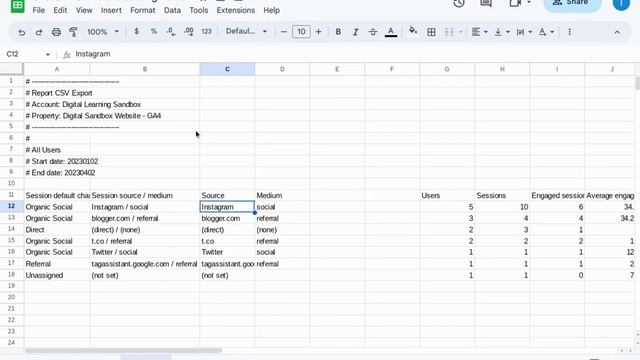Viewport: 640px width, 360px height.
Task: Open horizontal align dropdown
Action: [479, 31]
